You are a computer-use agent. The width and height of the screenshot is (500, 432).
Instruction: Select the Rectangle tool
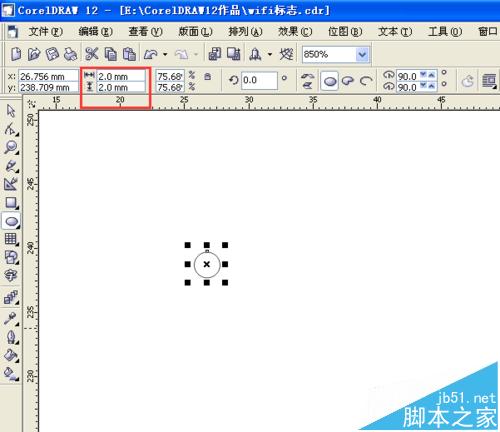point(11,202)
